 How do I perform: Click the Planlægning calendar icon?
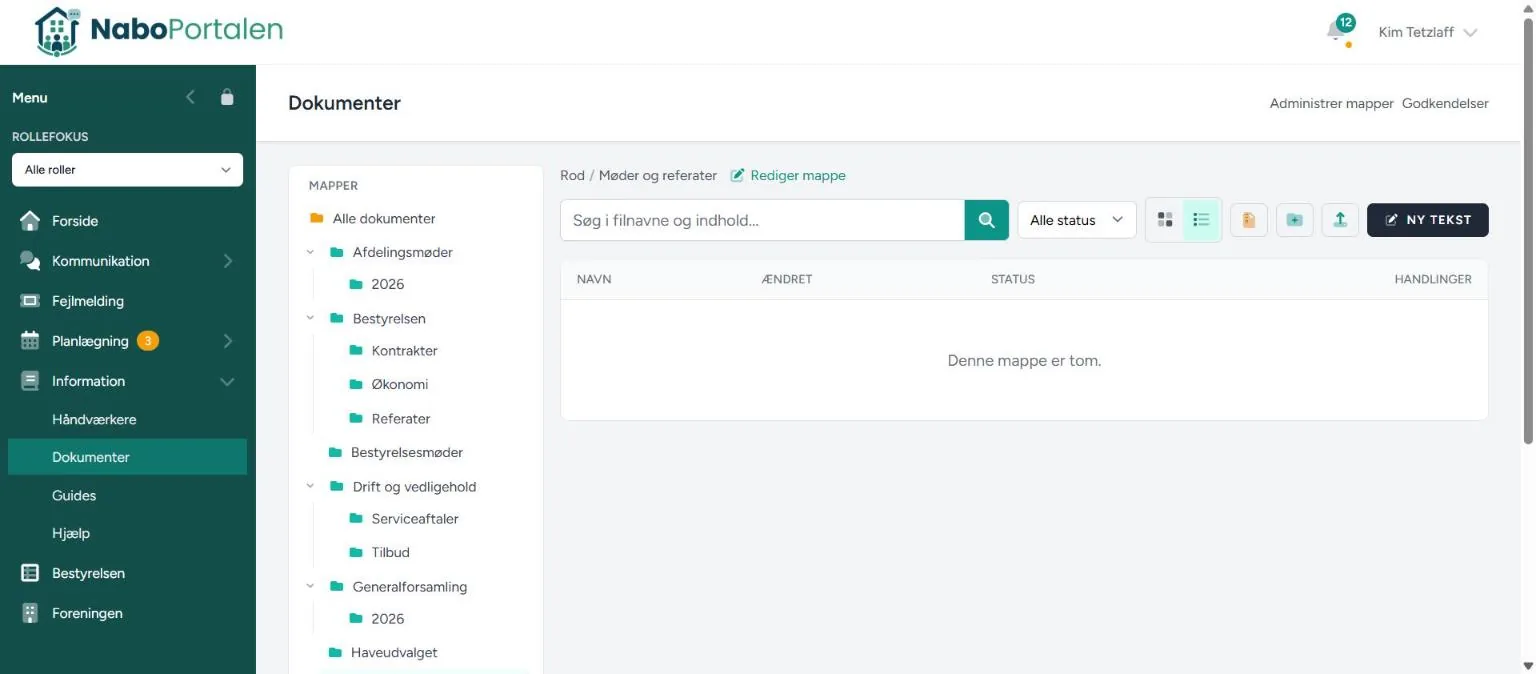pos(30,341)
